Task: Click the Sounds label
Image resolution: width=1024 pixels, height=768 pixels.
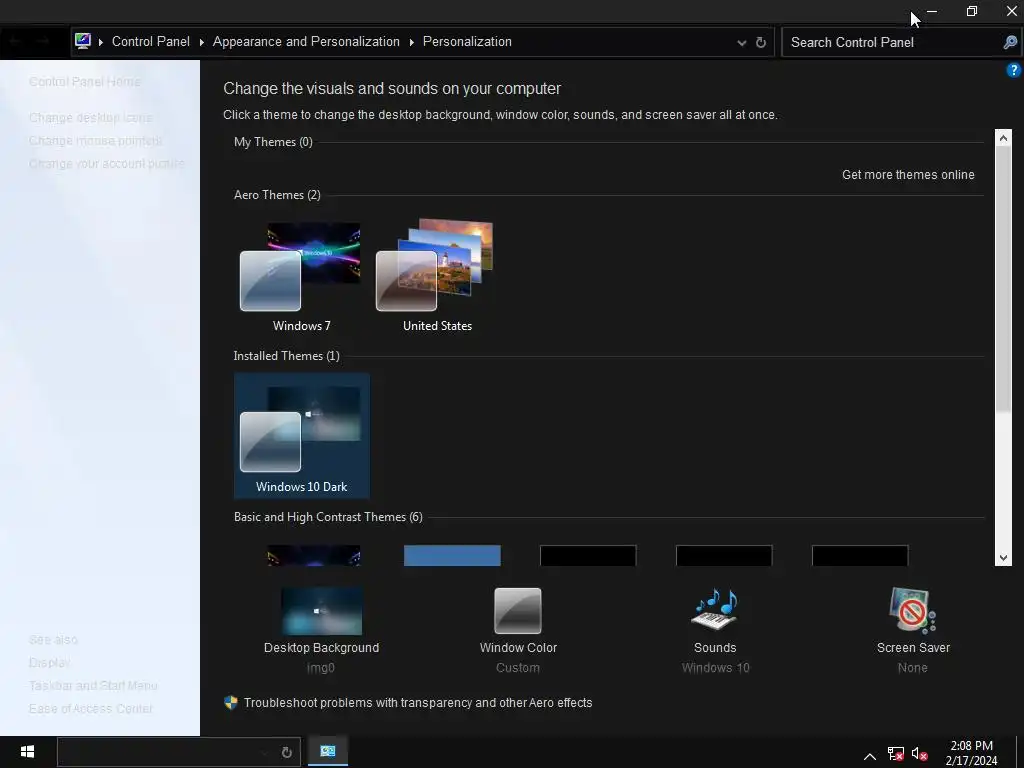Action: coord(715,648)
